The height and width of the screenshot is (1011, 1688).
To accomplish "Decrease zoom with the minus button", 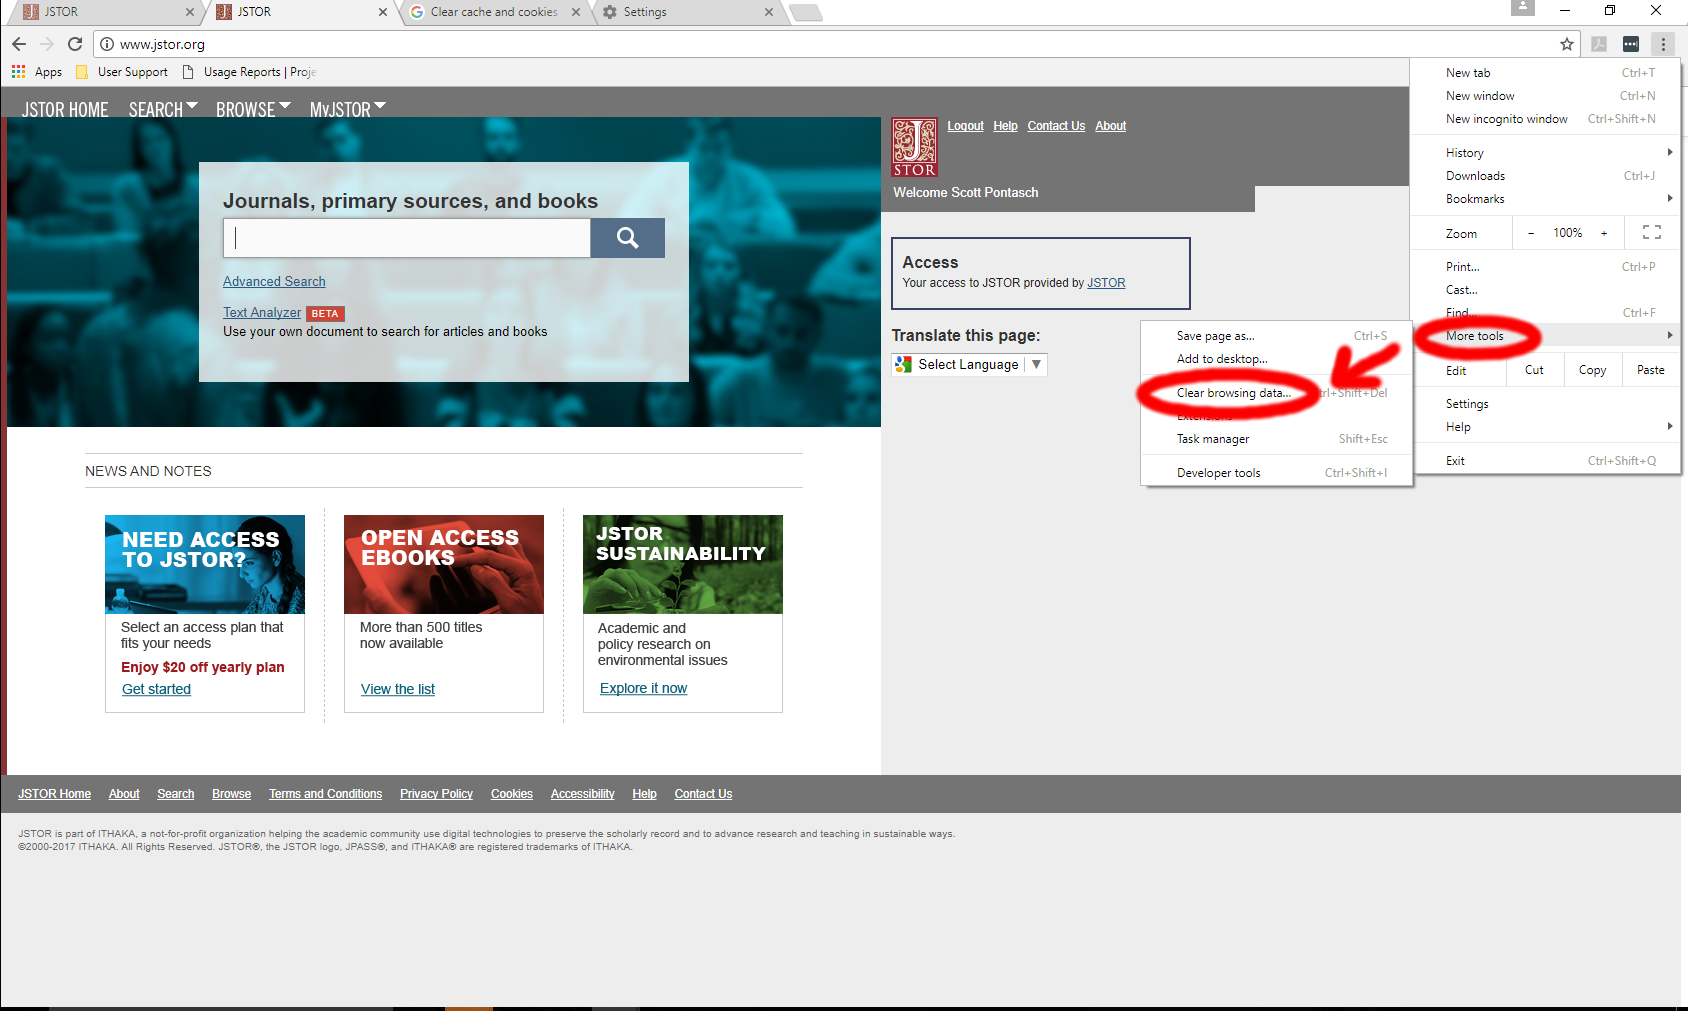I will [x=1531, y=233].
